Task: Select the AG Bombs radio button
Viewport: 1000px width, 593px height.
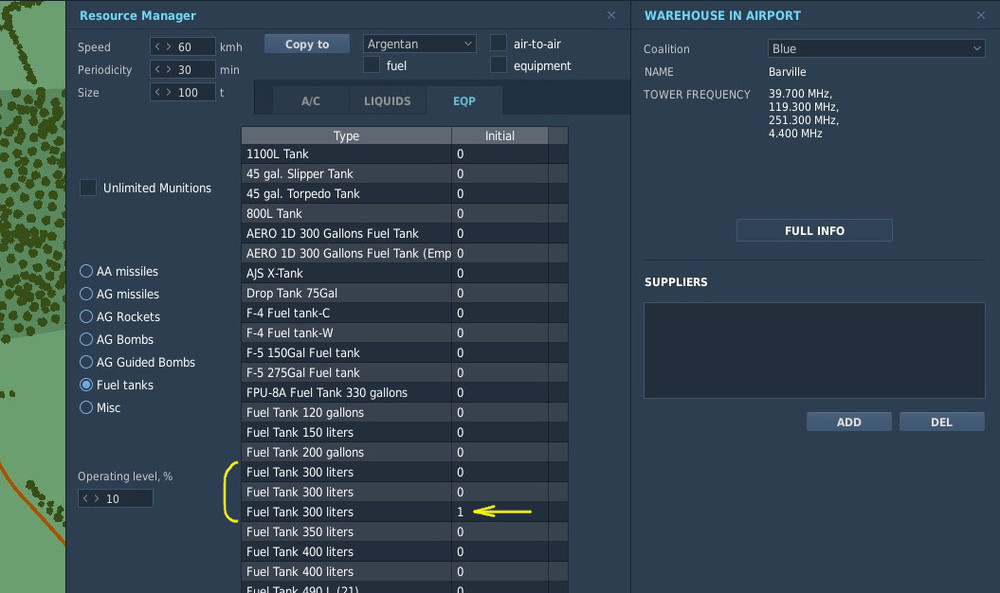Action: [x=86, y=339]
